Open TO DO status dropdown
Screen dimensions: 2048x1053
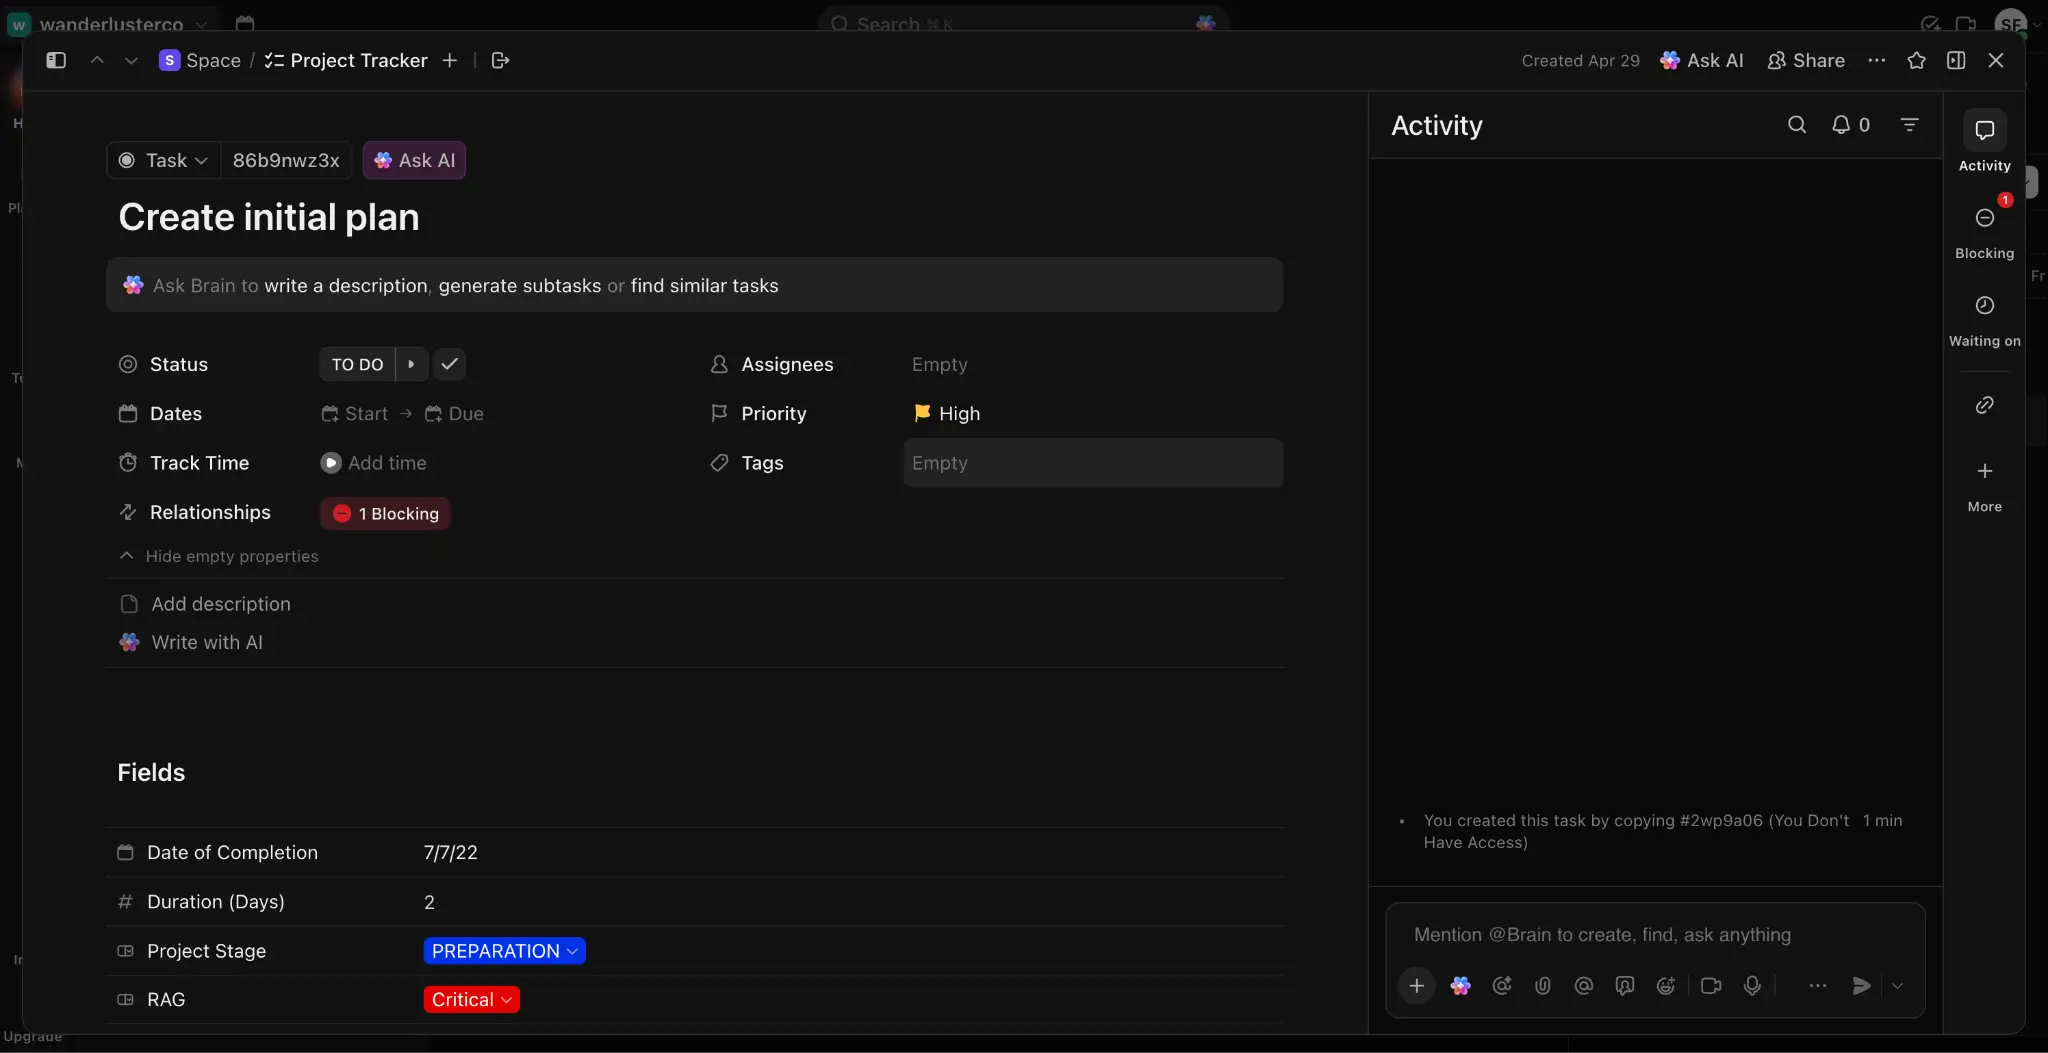(x=357, y=364)
